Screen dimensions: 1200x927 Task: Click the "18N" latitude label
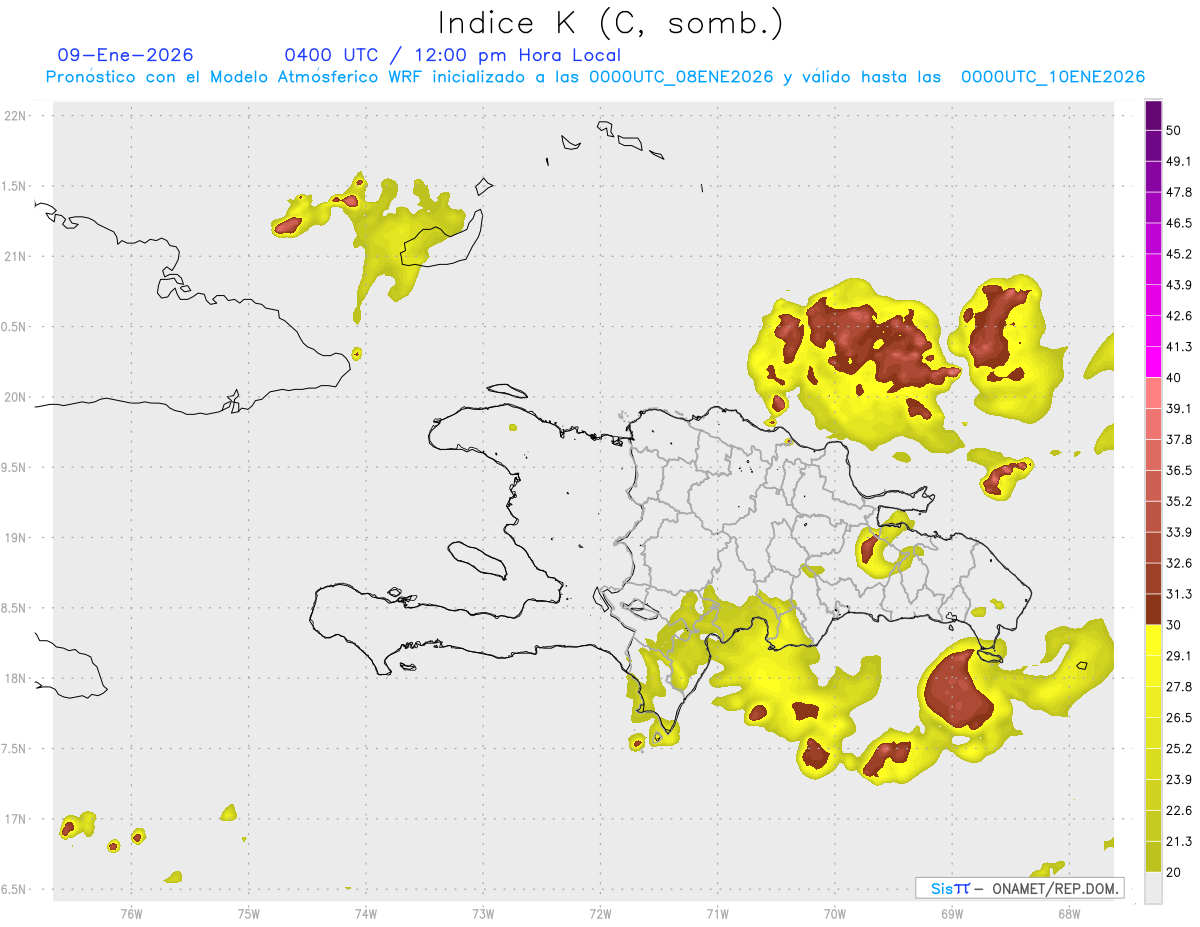coord(16,678)
